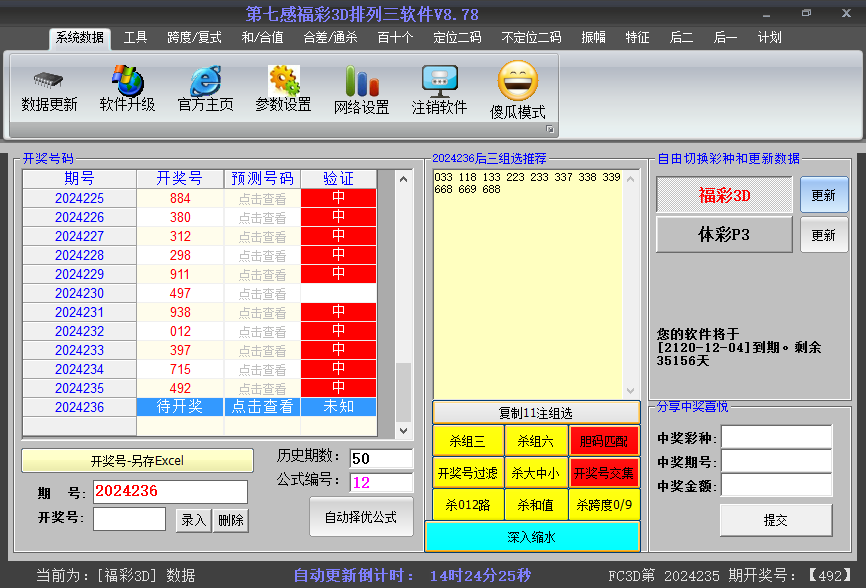Focus the 中奖金额 input field
The height and width of the screenshot is (588, 866).
777,485
